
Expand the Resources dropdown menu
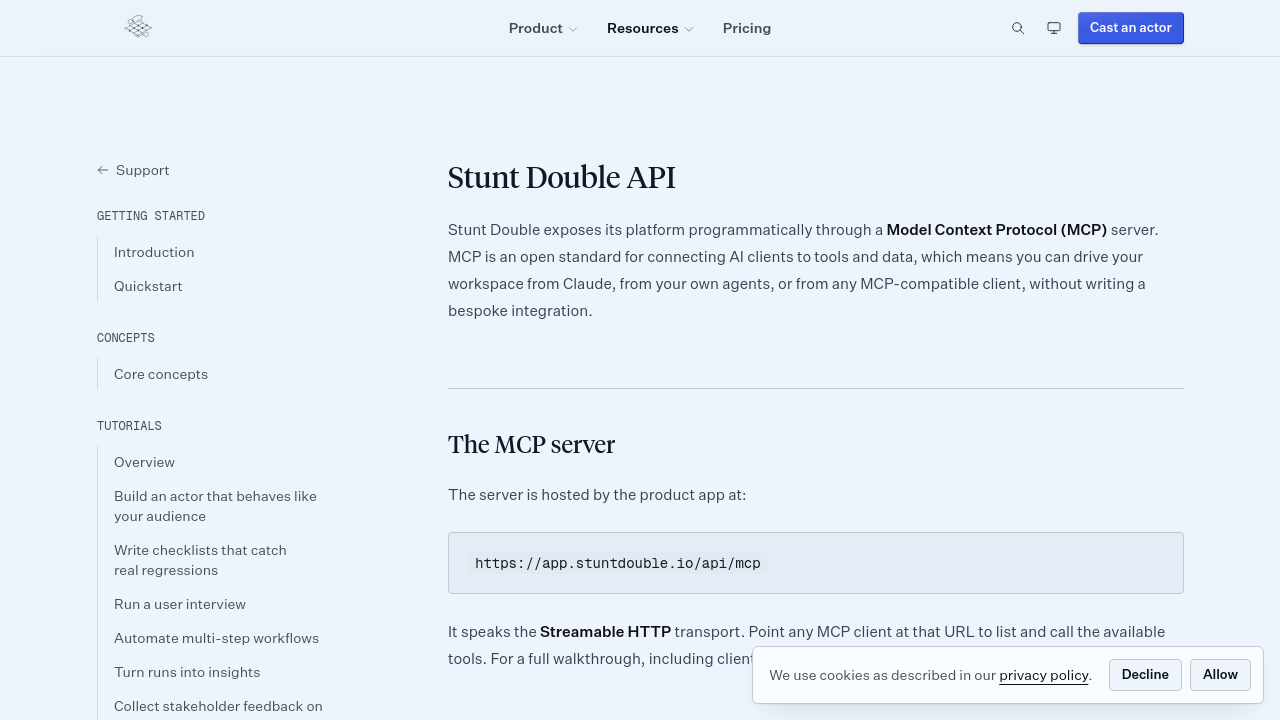coord(650,28)
